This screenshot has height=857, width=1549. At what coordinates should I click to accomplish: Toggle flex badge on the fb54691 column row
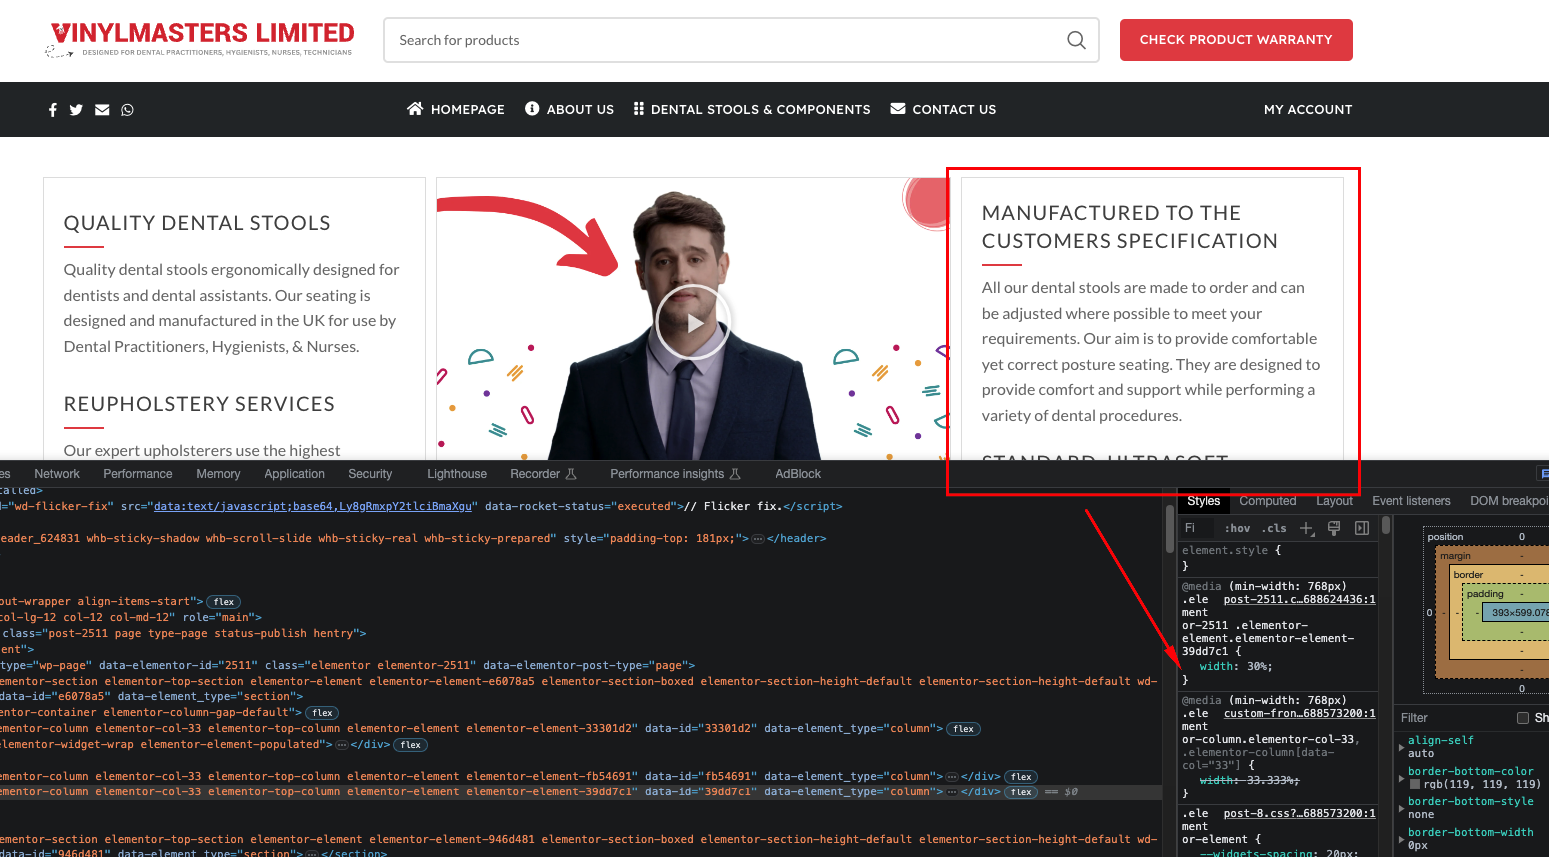pyautogui.click(x=1021, y=777)
